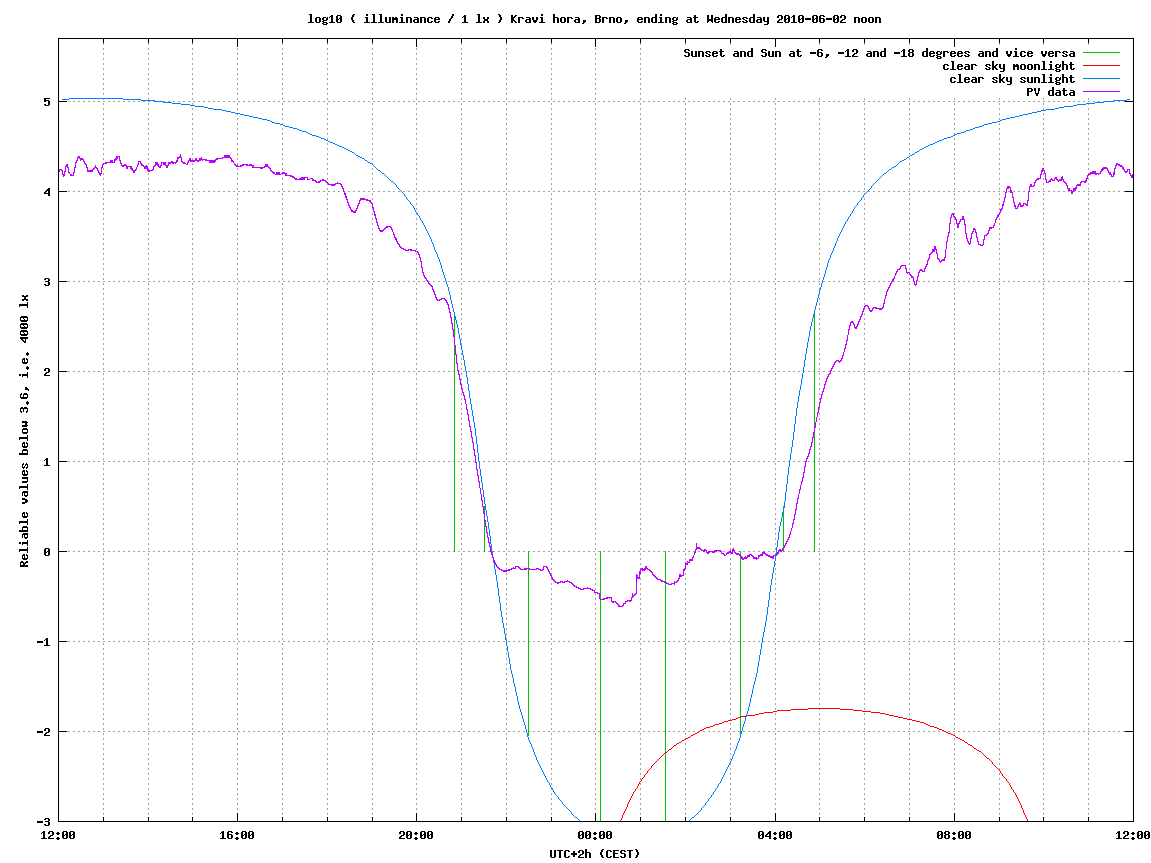1151x863 pixels.
Task: Click the chart title text at top
Action: (594, 19)
